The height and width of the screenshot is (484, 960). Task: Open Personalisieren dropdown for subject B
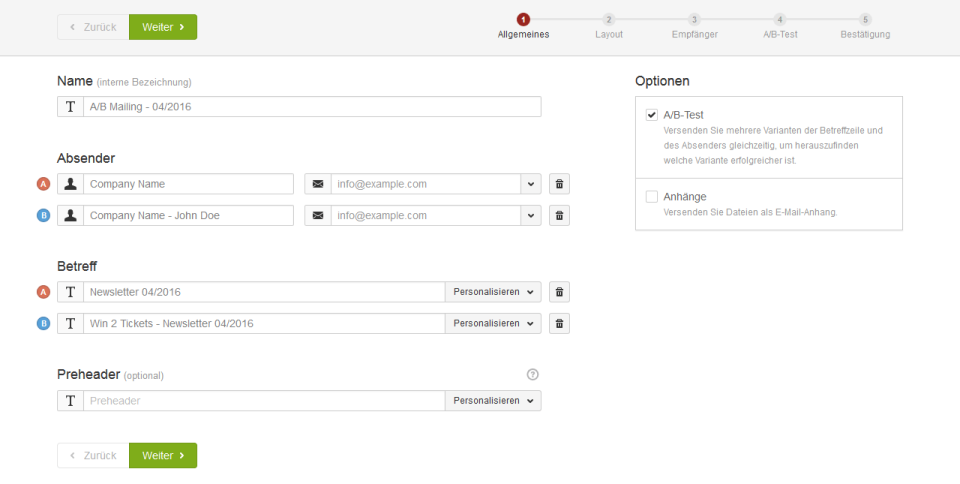click(x=493, y=323)
